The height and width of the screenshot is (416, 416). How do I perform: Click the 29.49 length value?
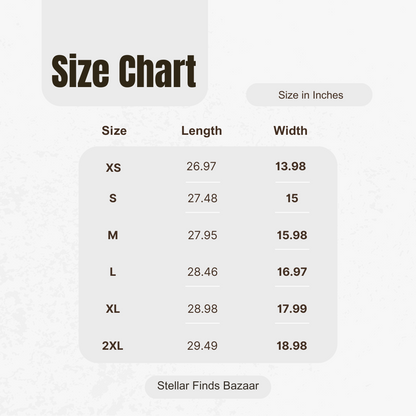[x=202, y=346]
